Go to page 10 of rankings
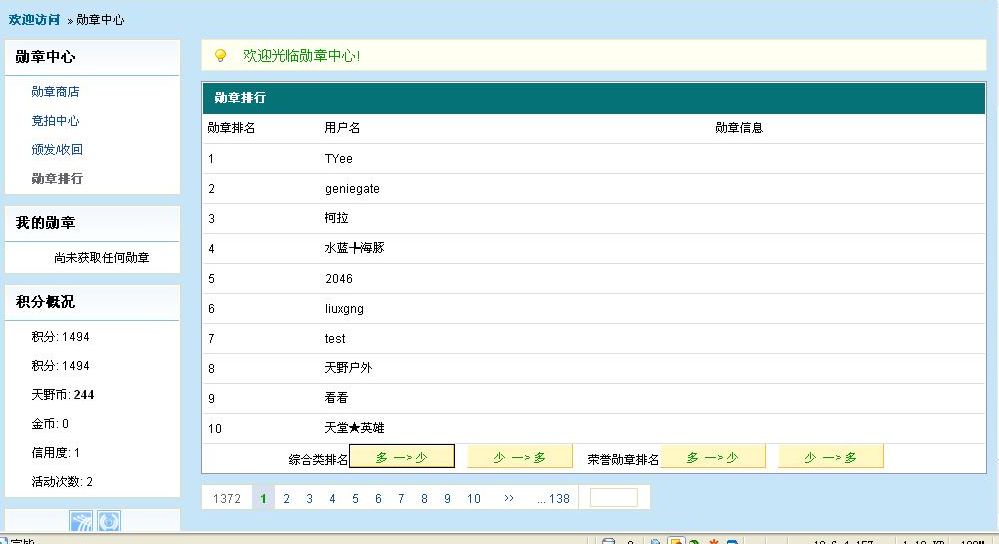Screen dimensions: 999x544 473,498
